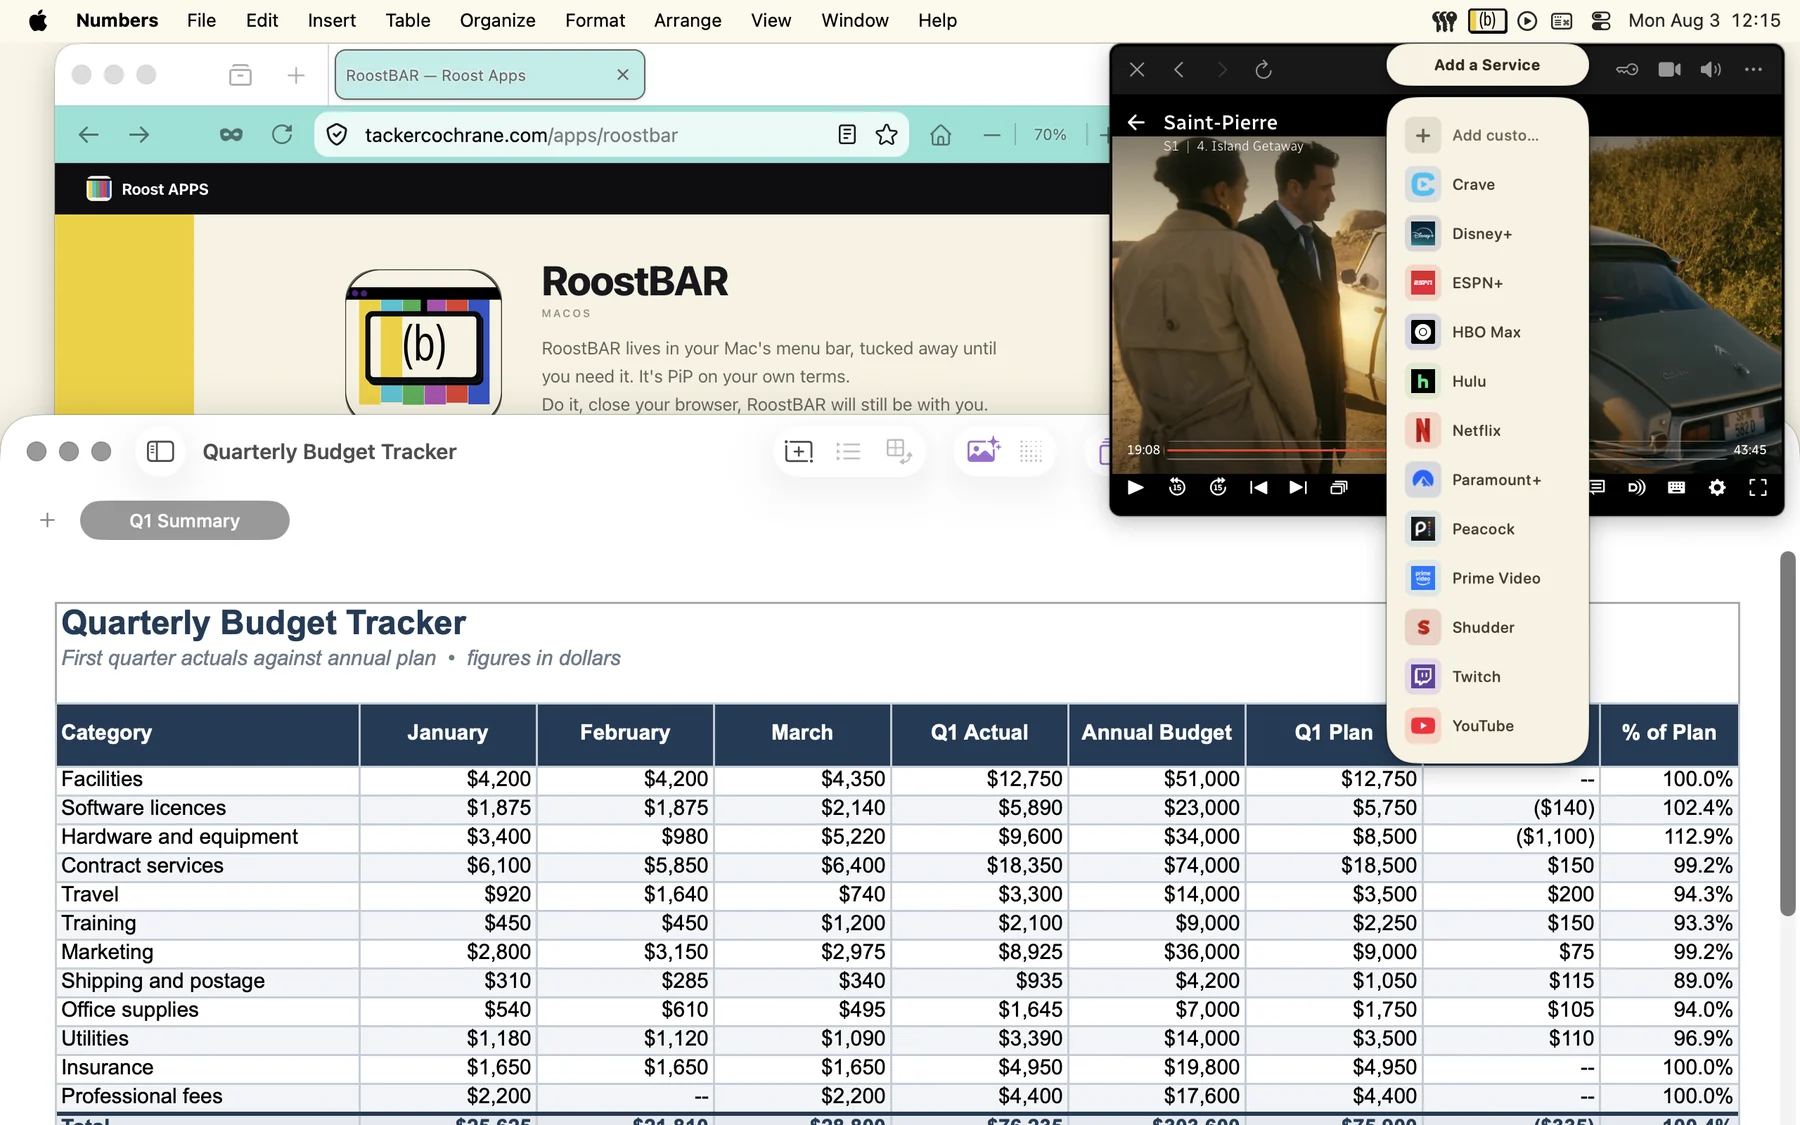The height and width of the screenshot is (1125, 1800).
Task: Switch to the Q1 Summary sheet tab
Action: coord(185,520)
